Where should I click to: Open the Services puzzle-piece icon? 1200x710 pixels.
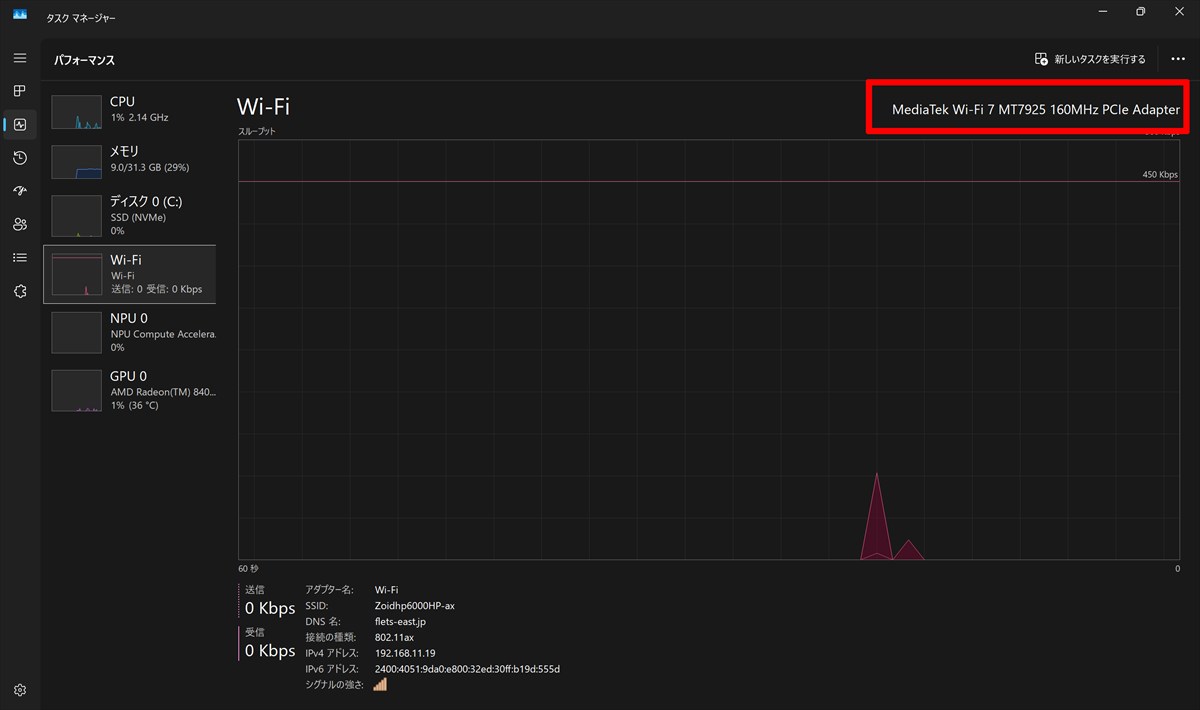[20, 291]
